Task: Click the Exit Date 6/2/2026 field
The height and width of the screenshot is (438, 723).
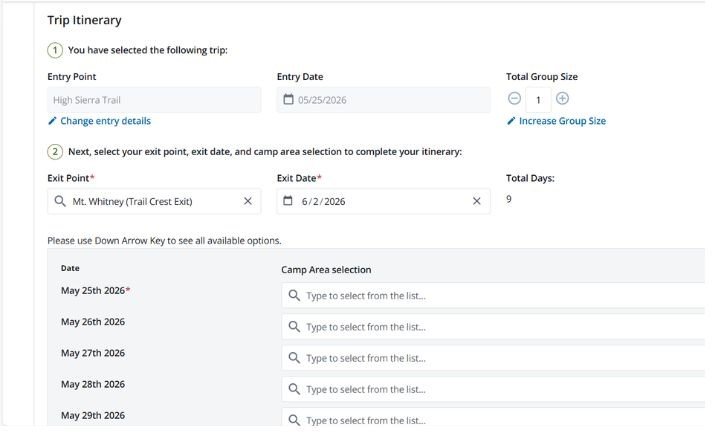Action: pos(380,201)
